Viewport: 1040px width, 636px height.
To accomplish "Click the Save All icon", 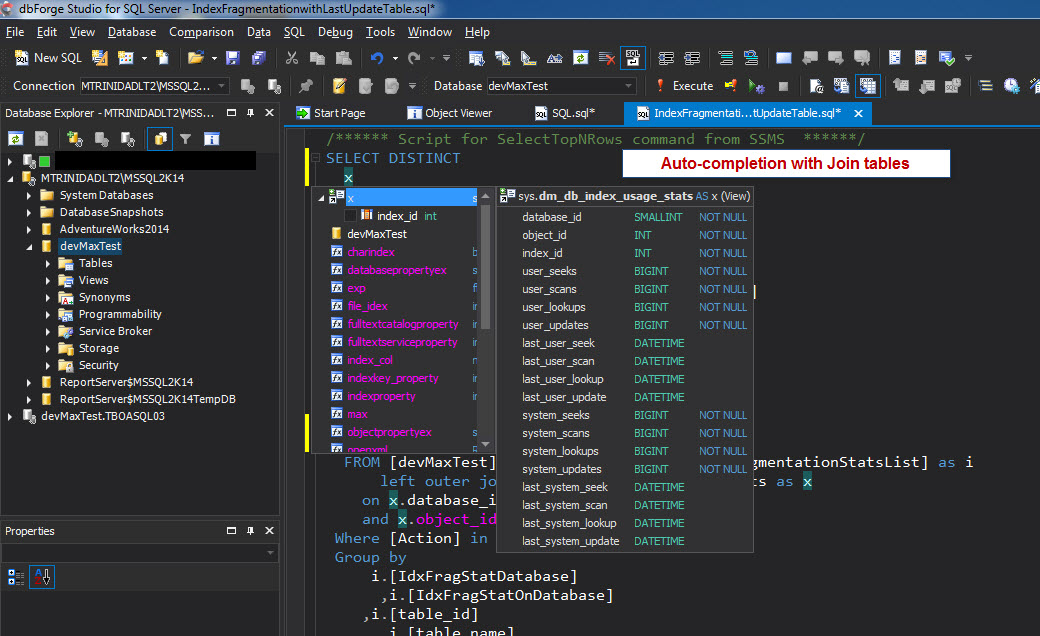I will (x=259, y=58).
